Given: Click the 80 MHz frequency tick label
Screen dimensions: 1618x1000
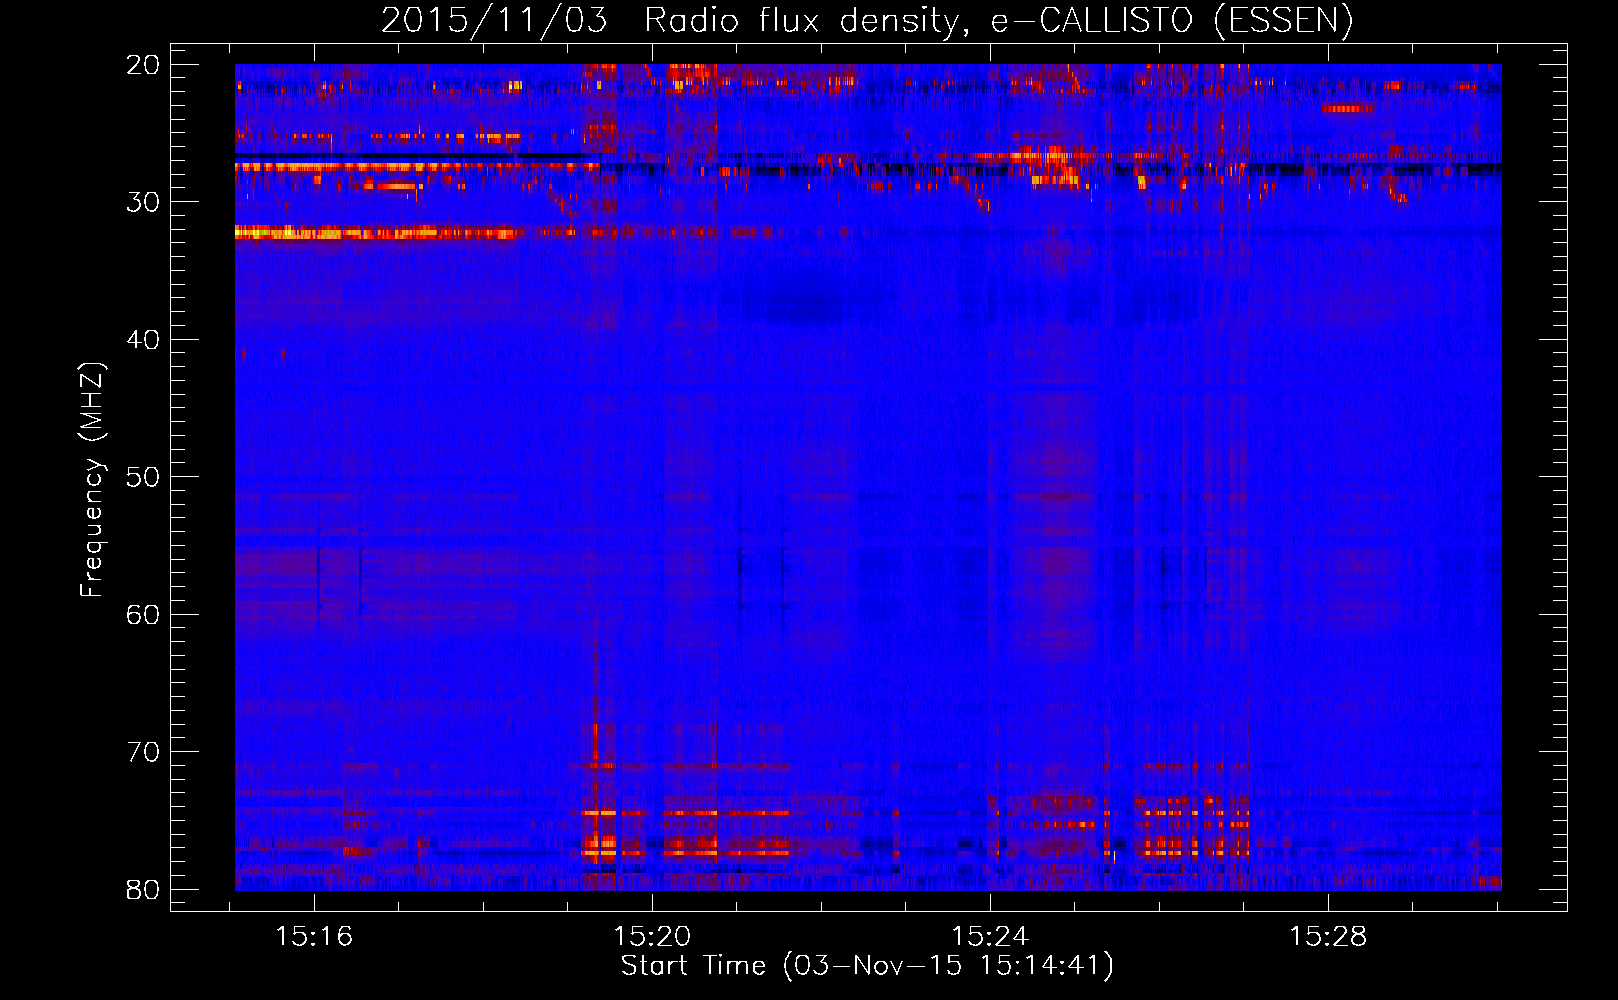Looking at the screenshot, I should pyautogui.click(x=144, y=889).
